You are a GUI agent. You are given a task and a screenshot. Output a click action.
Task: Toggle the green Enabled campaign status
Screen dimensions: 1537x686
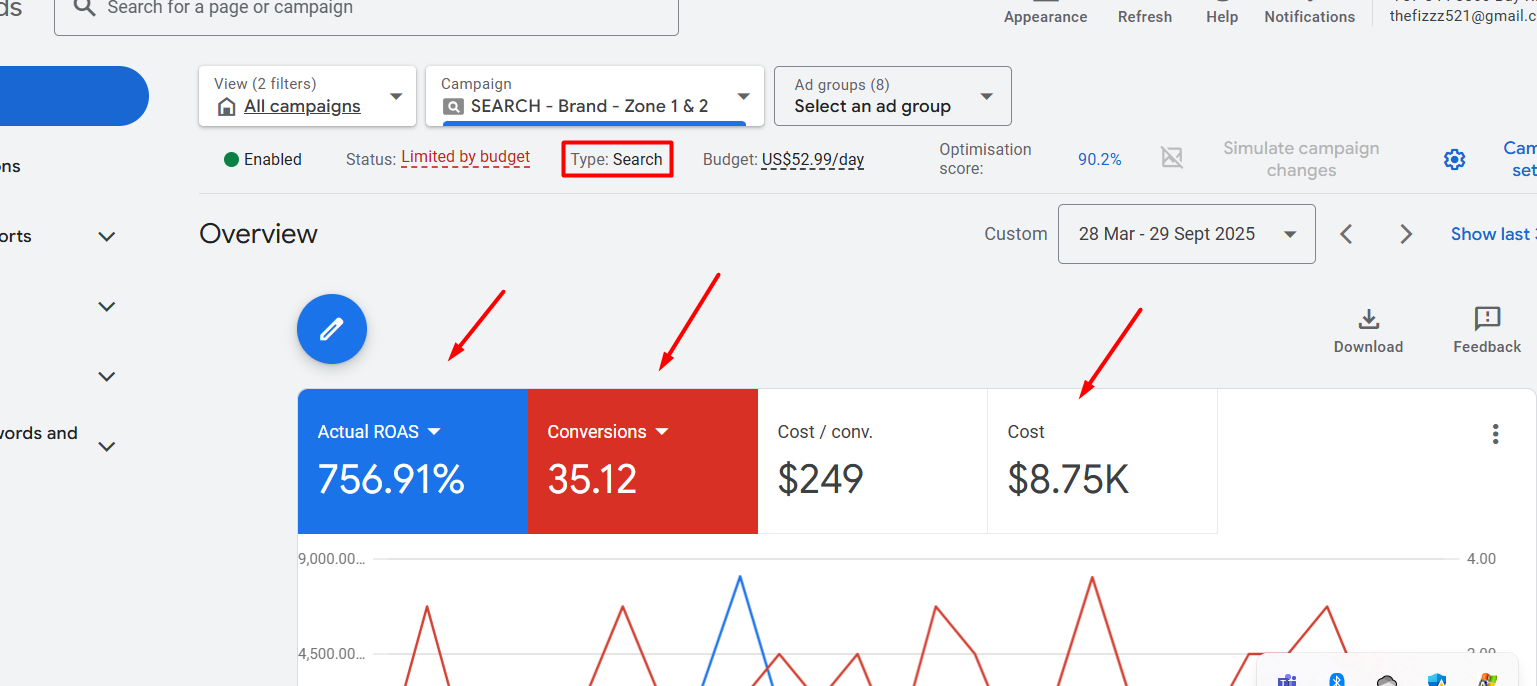(x=262, y=159)
